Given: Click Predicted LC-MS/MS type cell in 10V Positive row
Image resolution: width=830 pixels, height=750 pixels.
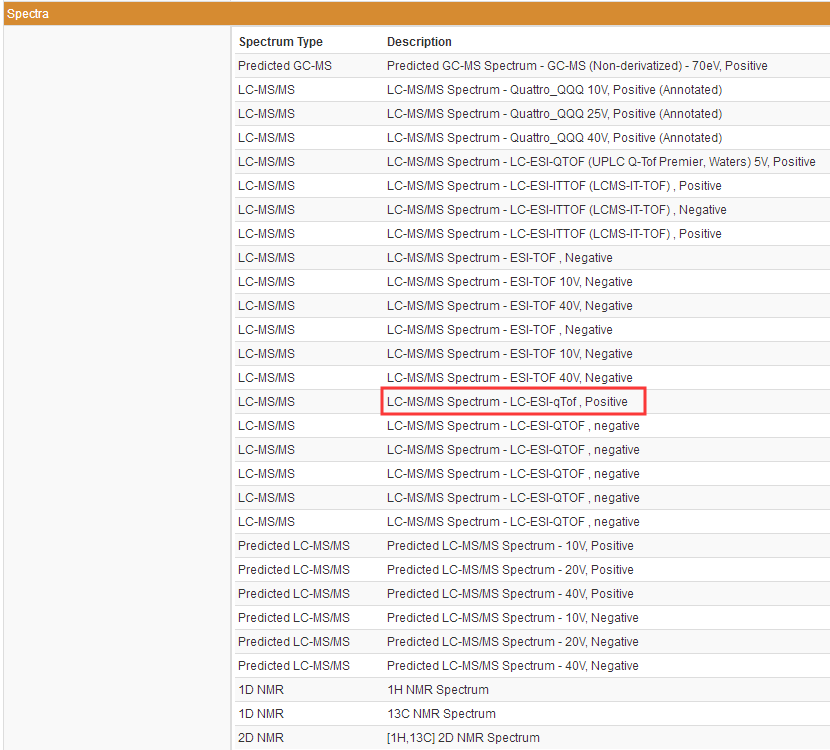Looking at the screenshot, I should pos(294,546).
